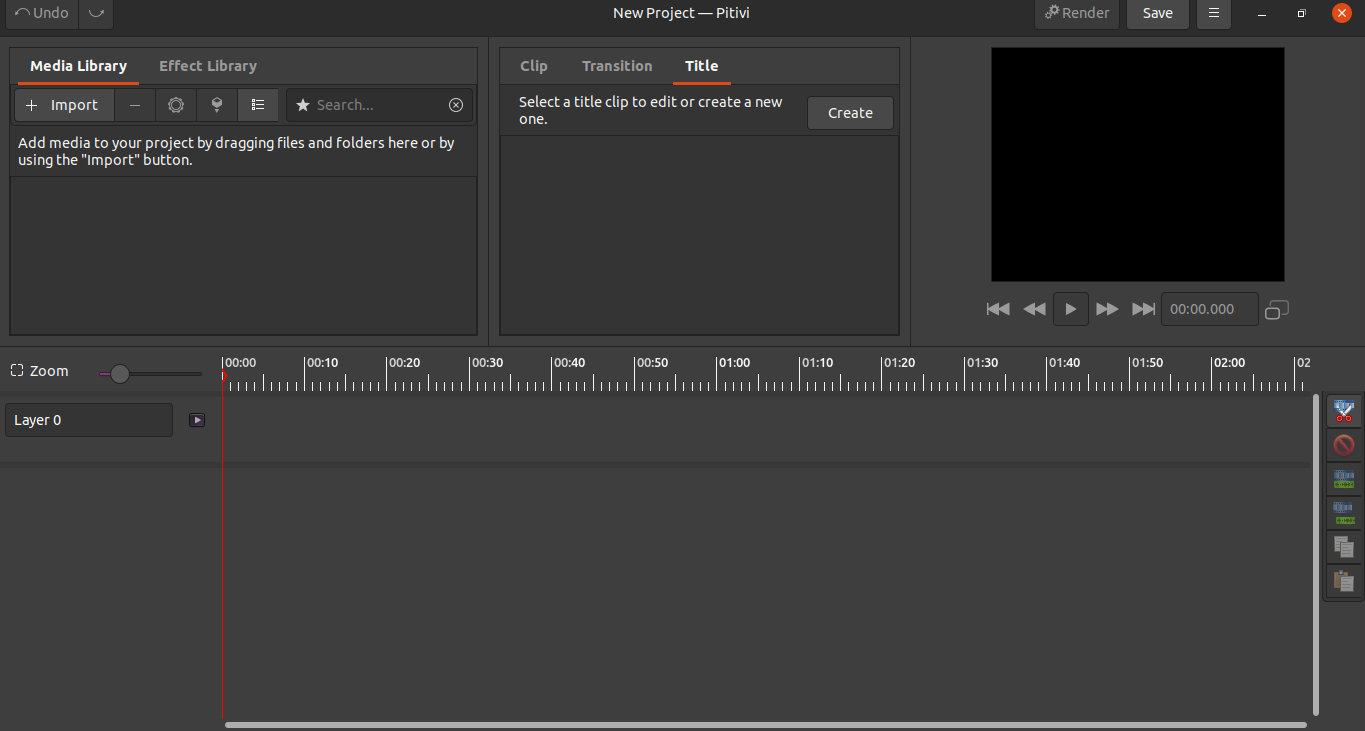Image resolution: width=1365 pixels, height=731 pixels.
Task: Clear the search field with the X icon
Action: click(x=456, y=105)
